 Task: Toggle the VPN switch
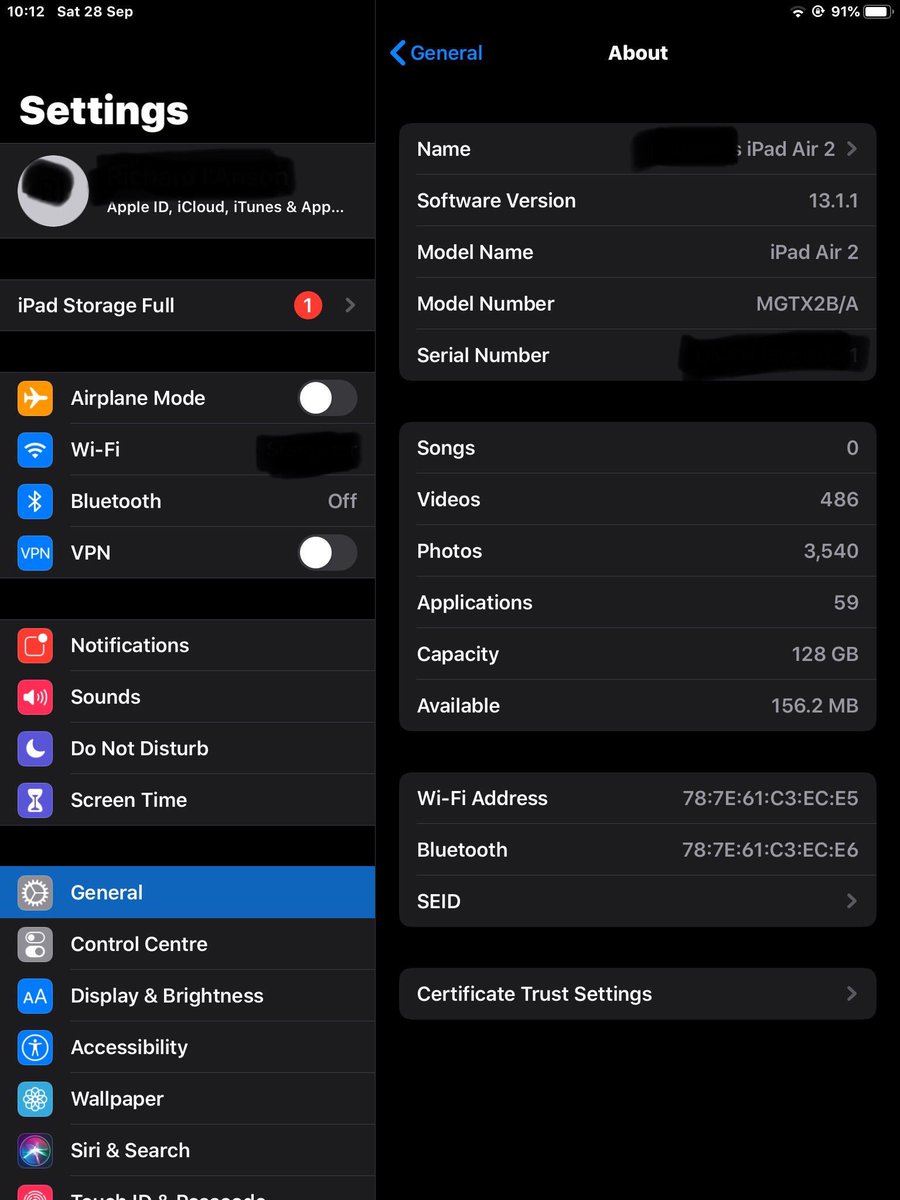click(327, 553)
